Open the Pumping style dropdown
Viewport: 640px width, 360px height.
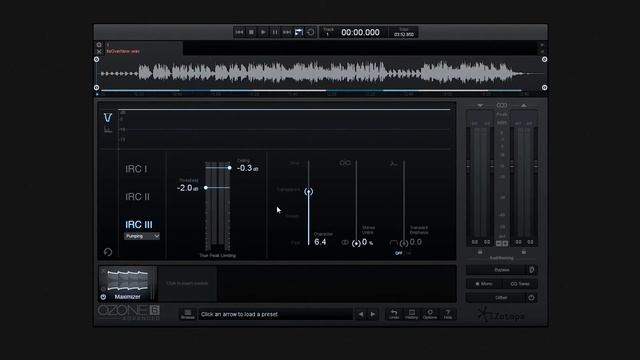point(142,236)
